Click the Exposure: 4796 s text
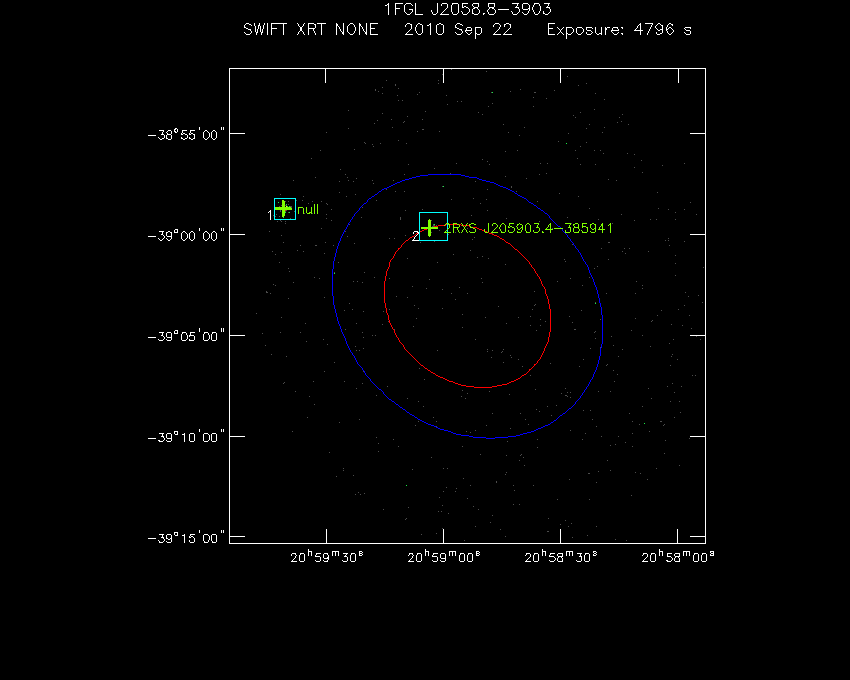The width and height of the screenshot is (850, 680). pos(619,29)
